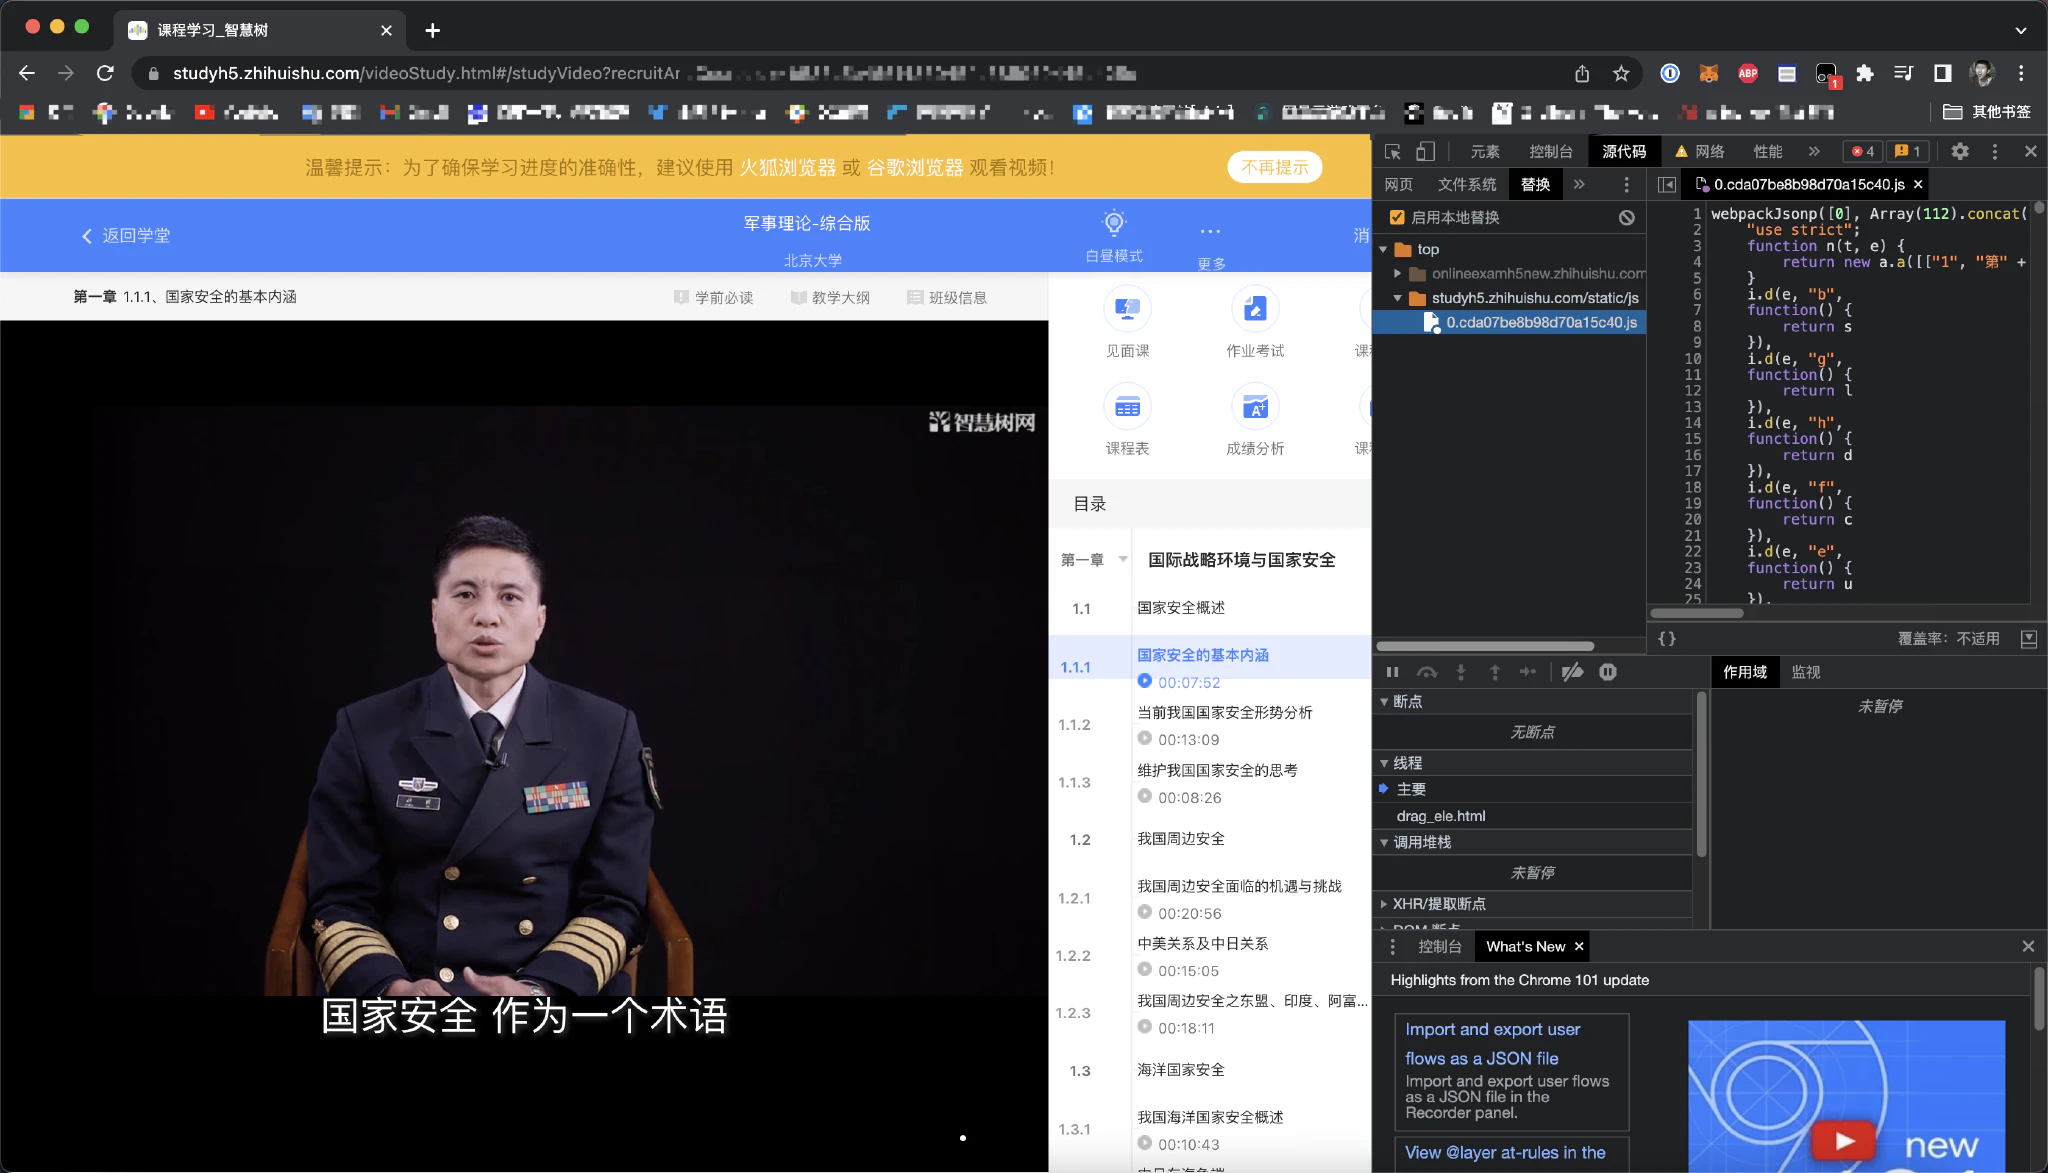Toggle the 作用域 scope tab
The width and height of the screenshot is (2048, 1173).
tap(1745, 672)
